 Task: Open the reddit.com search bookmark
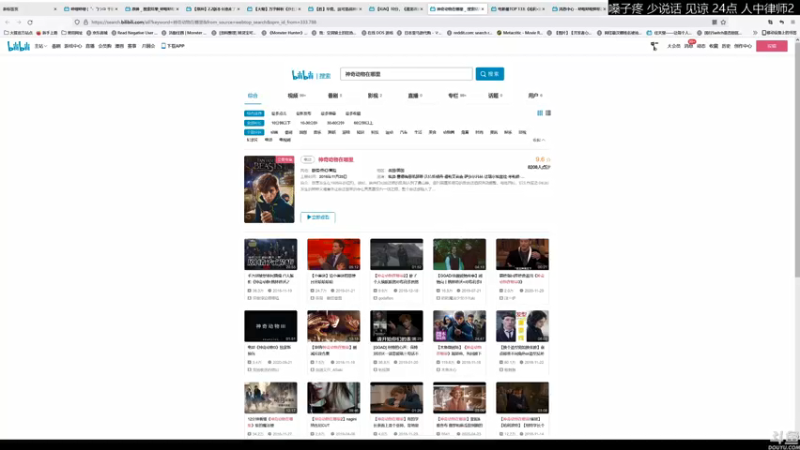coord(468,33)
